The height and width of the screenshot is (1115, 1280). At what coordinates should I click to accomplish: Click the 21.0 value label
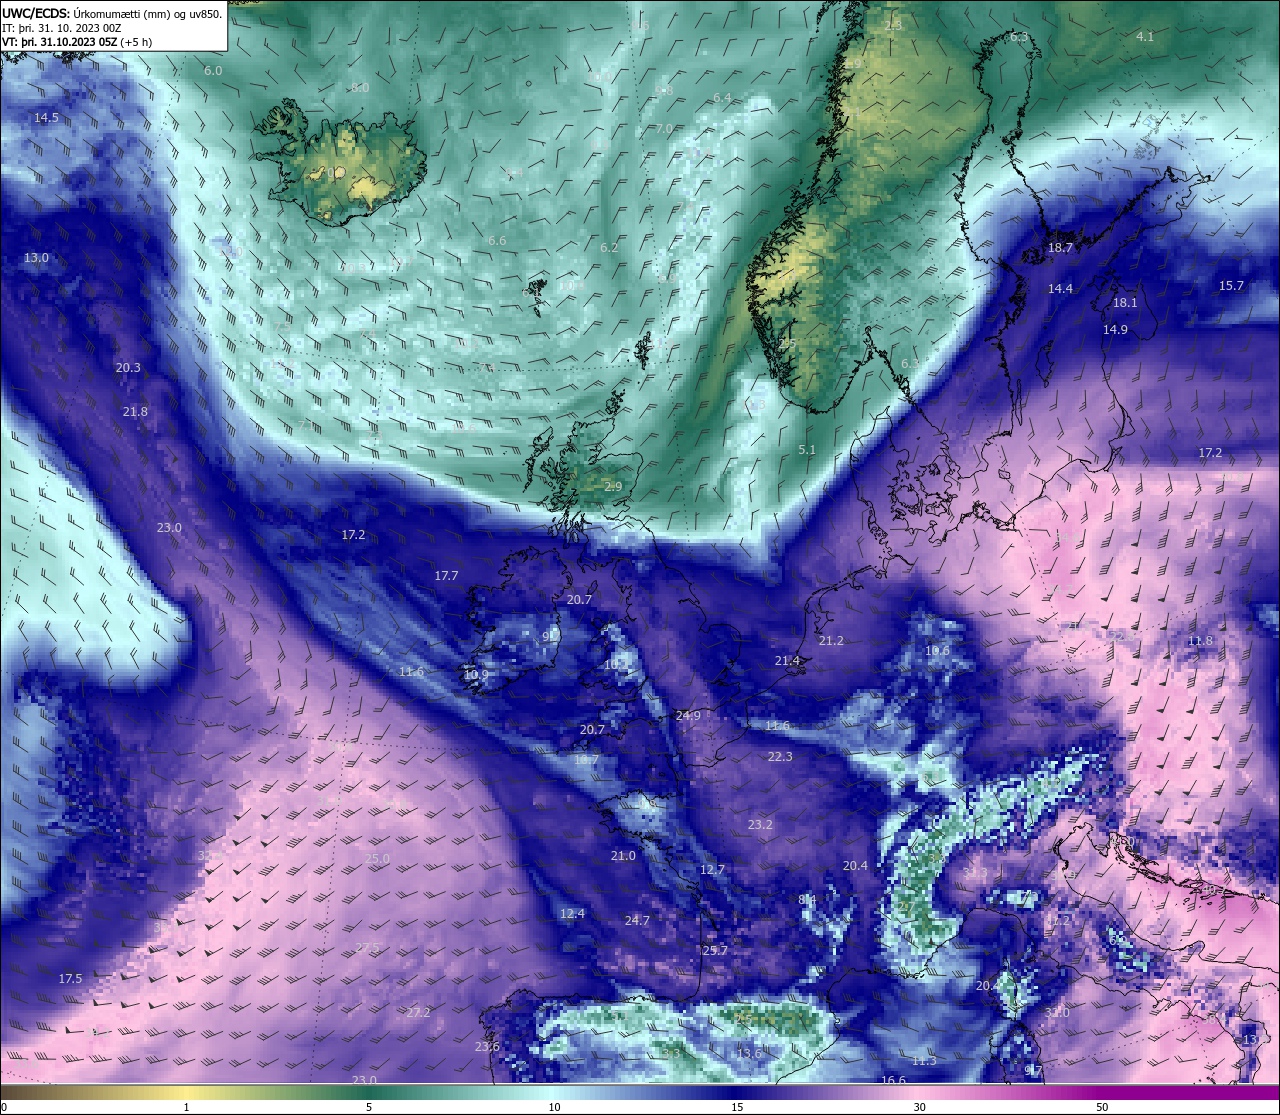pos(623,856)
